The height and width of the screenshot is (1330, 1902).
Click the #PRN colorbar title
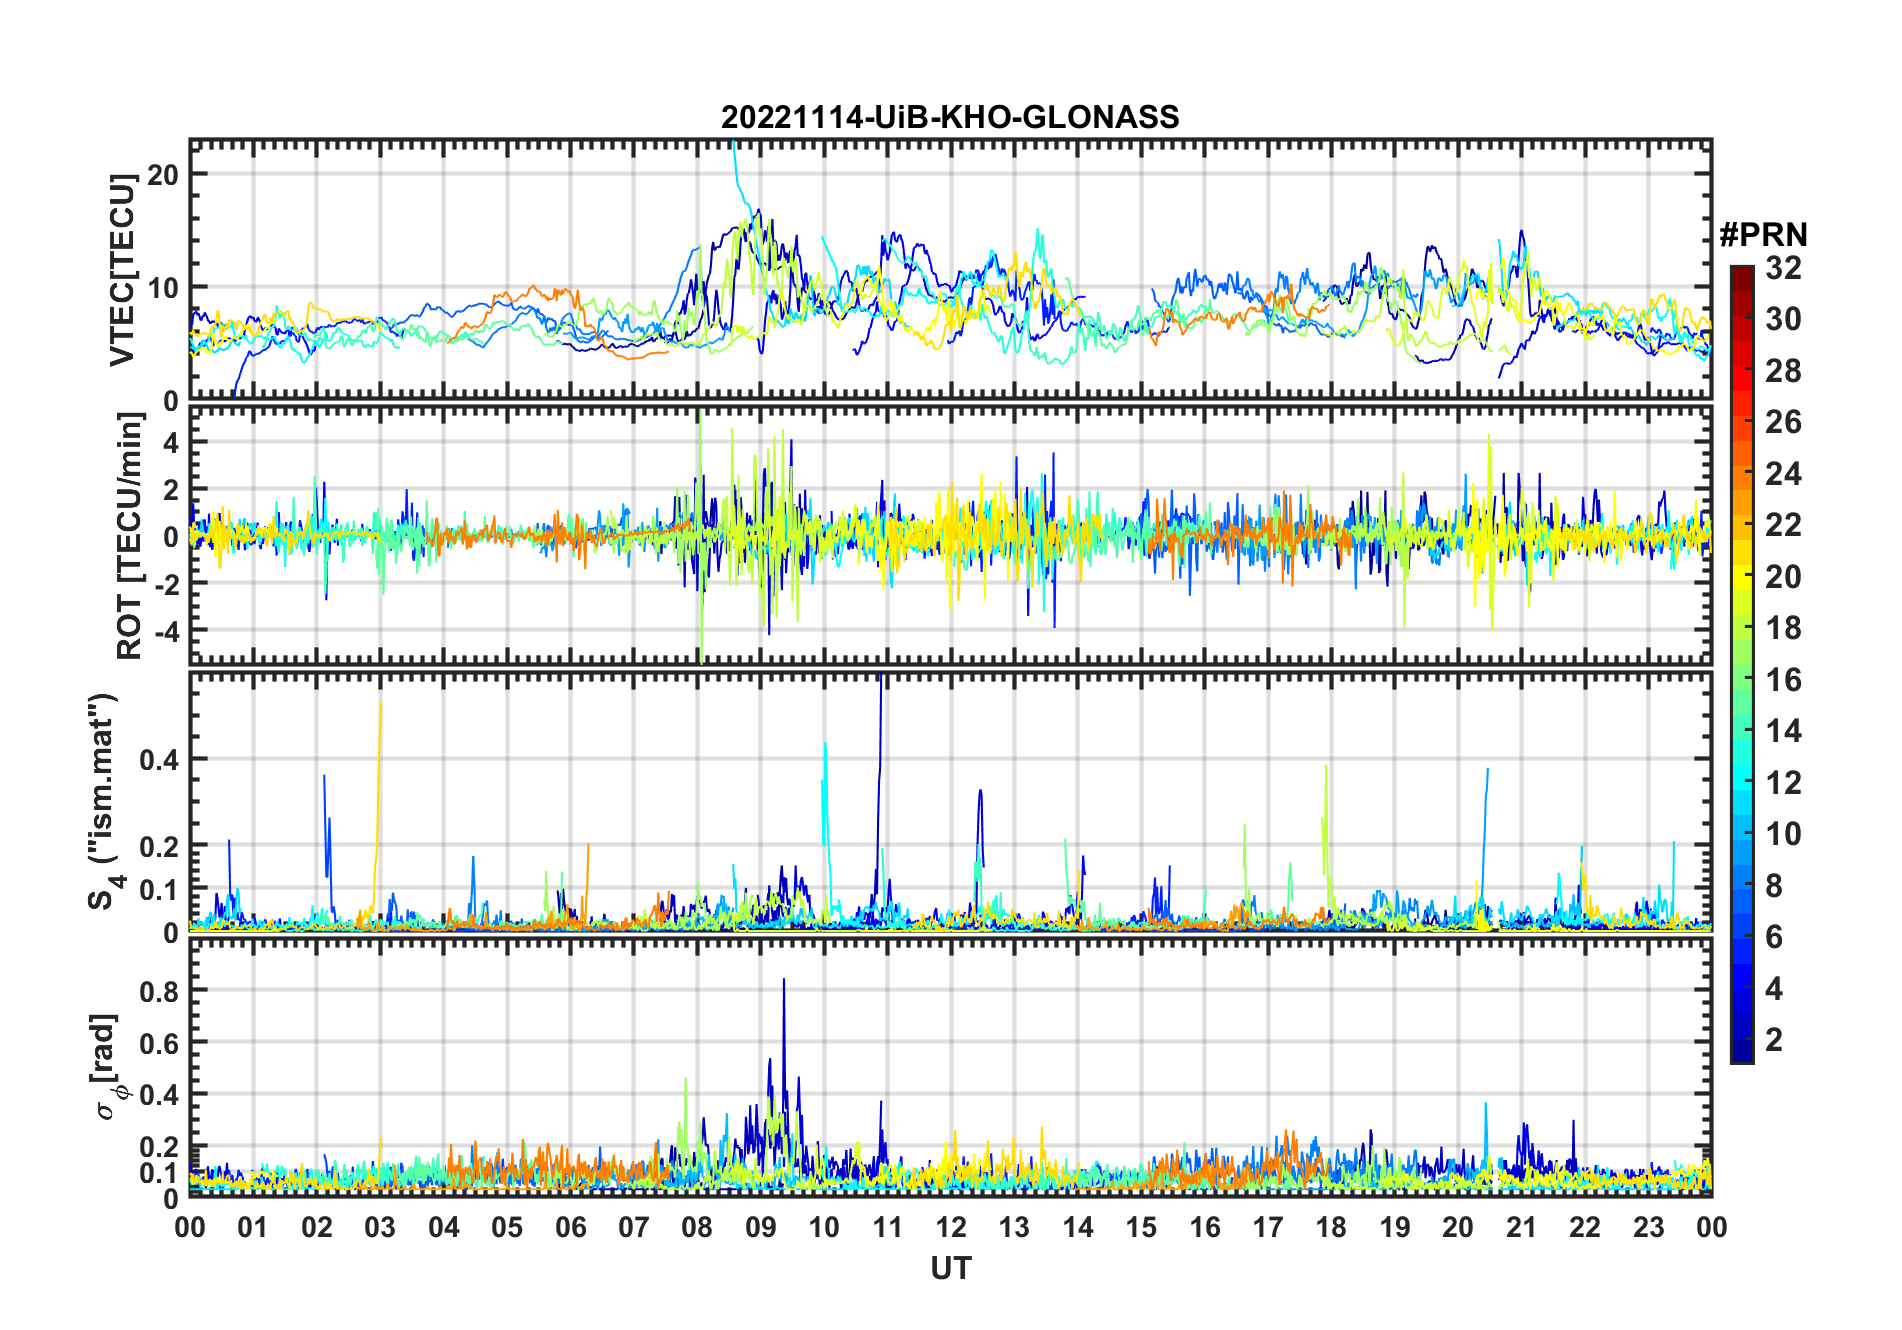1763,235
